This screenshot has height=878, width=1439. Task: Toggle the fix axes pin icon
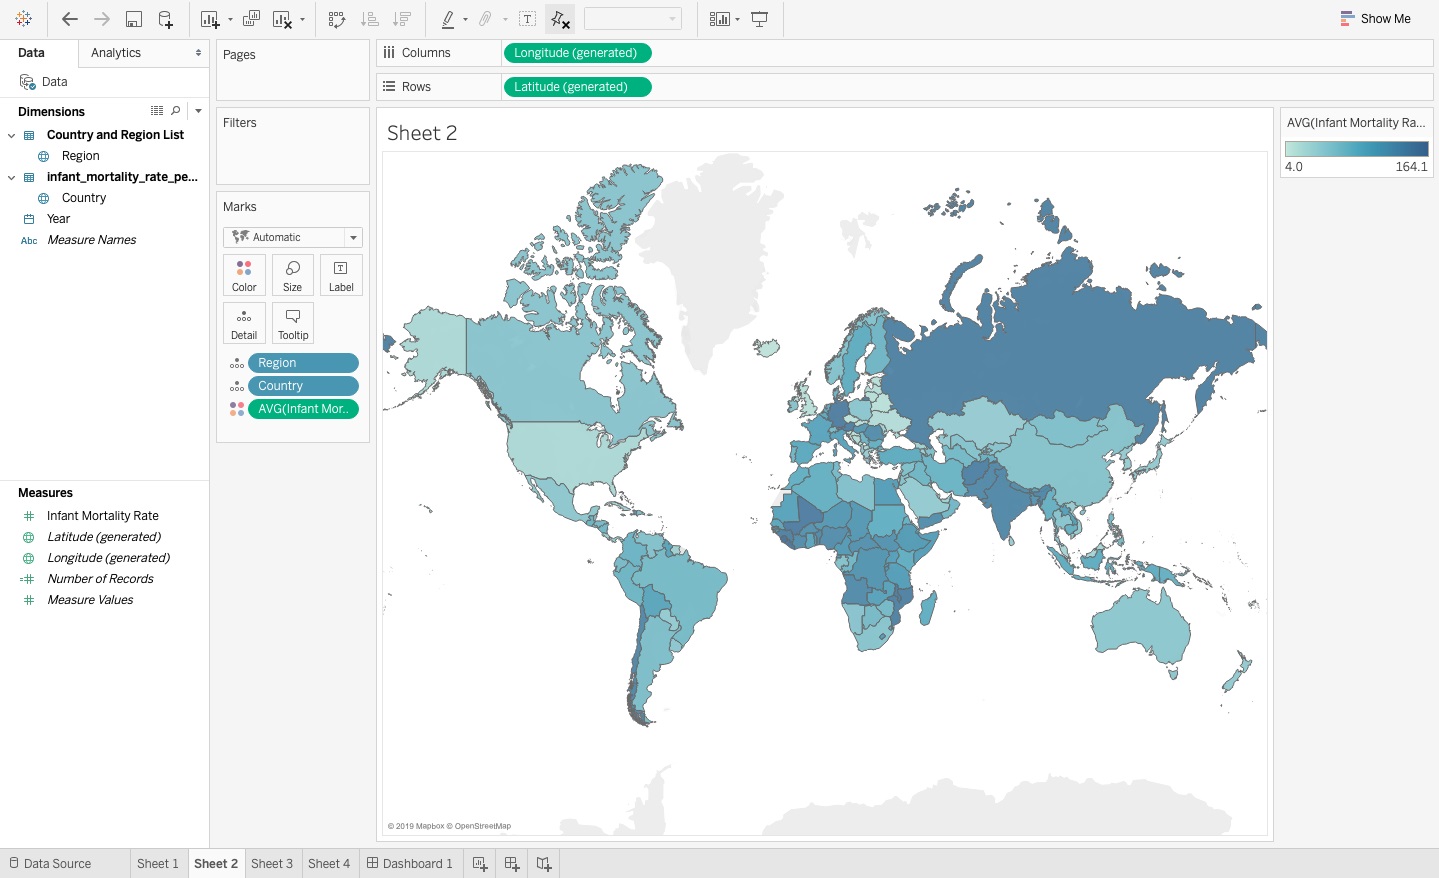click(560, 19)
